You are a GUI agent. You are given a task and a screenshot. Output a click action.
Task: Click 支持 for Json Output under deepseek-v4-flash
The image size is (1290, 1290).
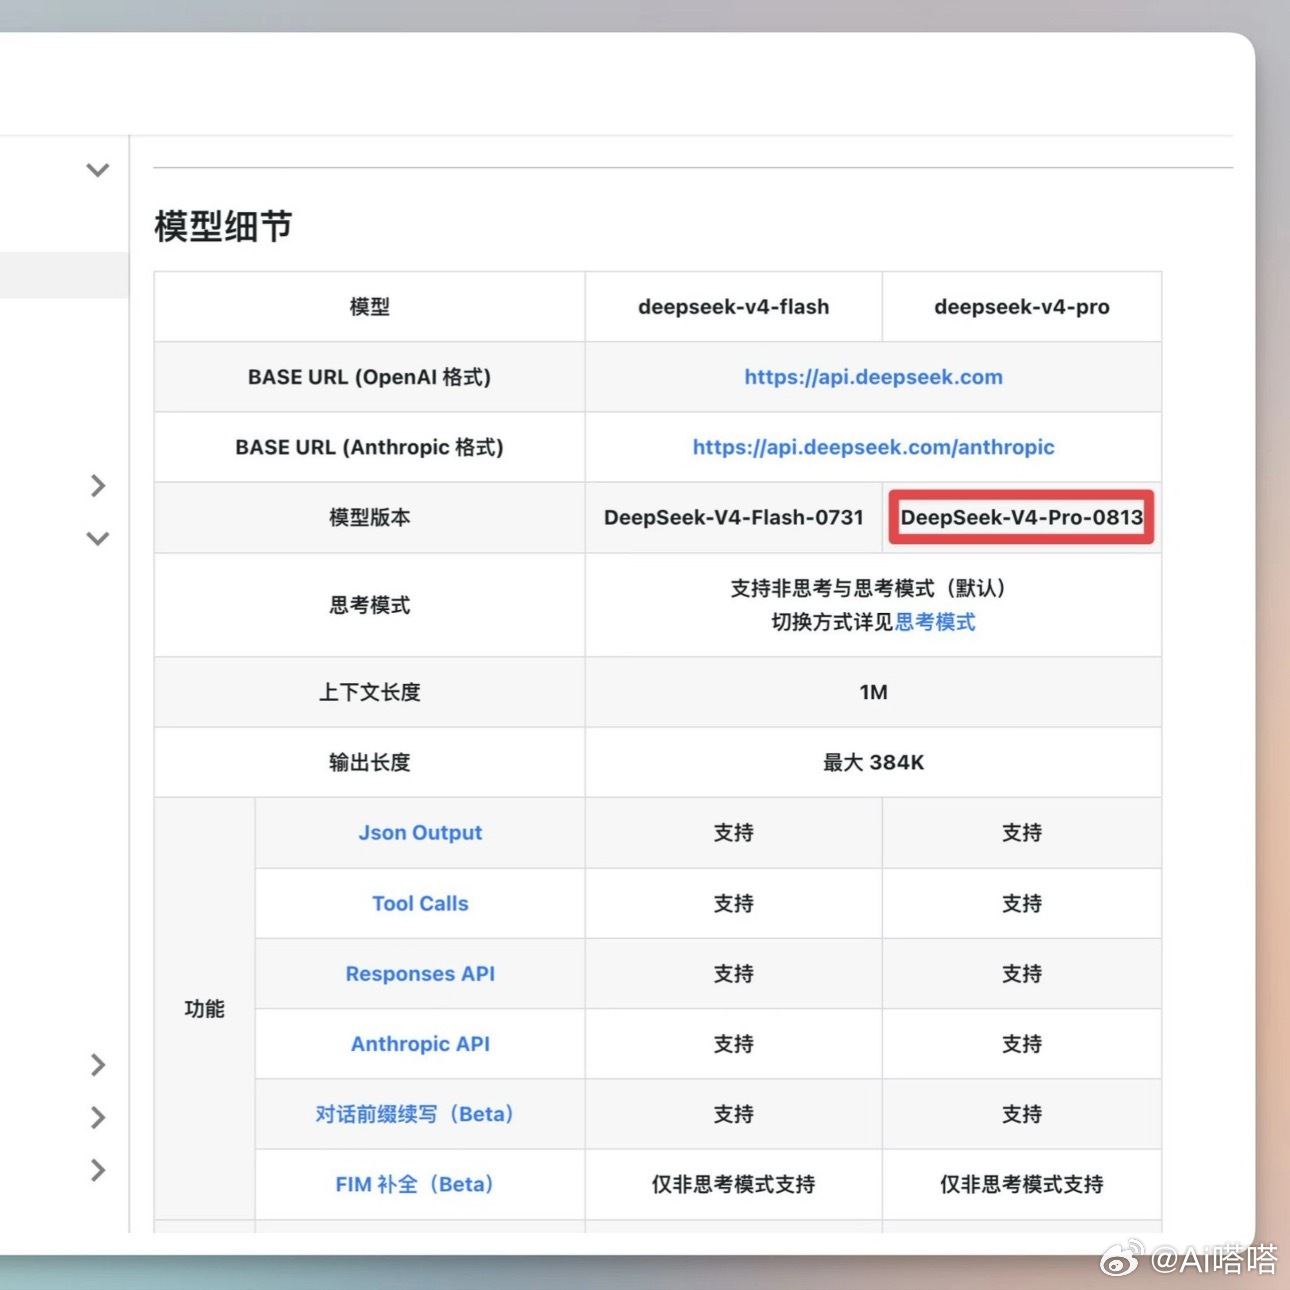coord(733,833)
